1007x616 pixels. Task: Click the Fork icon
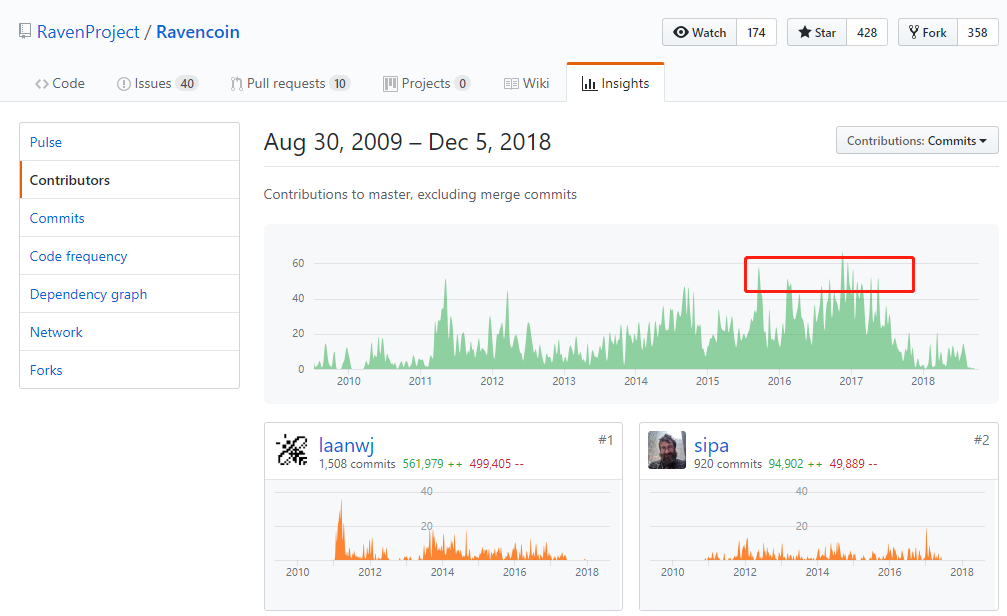[914, 32]
